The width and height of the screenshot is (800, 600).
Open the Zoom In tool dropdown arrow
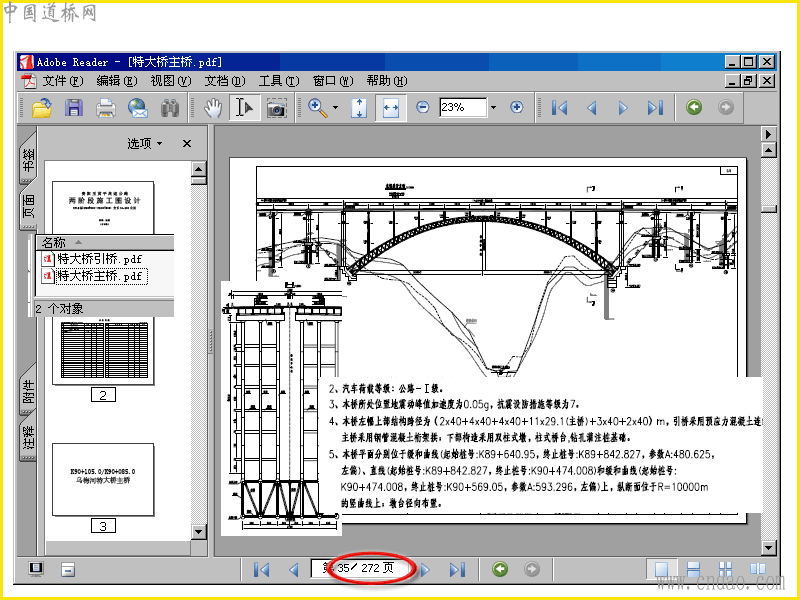pos(335,107)
